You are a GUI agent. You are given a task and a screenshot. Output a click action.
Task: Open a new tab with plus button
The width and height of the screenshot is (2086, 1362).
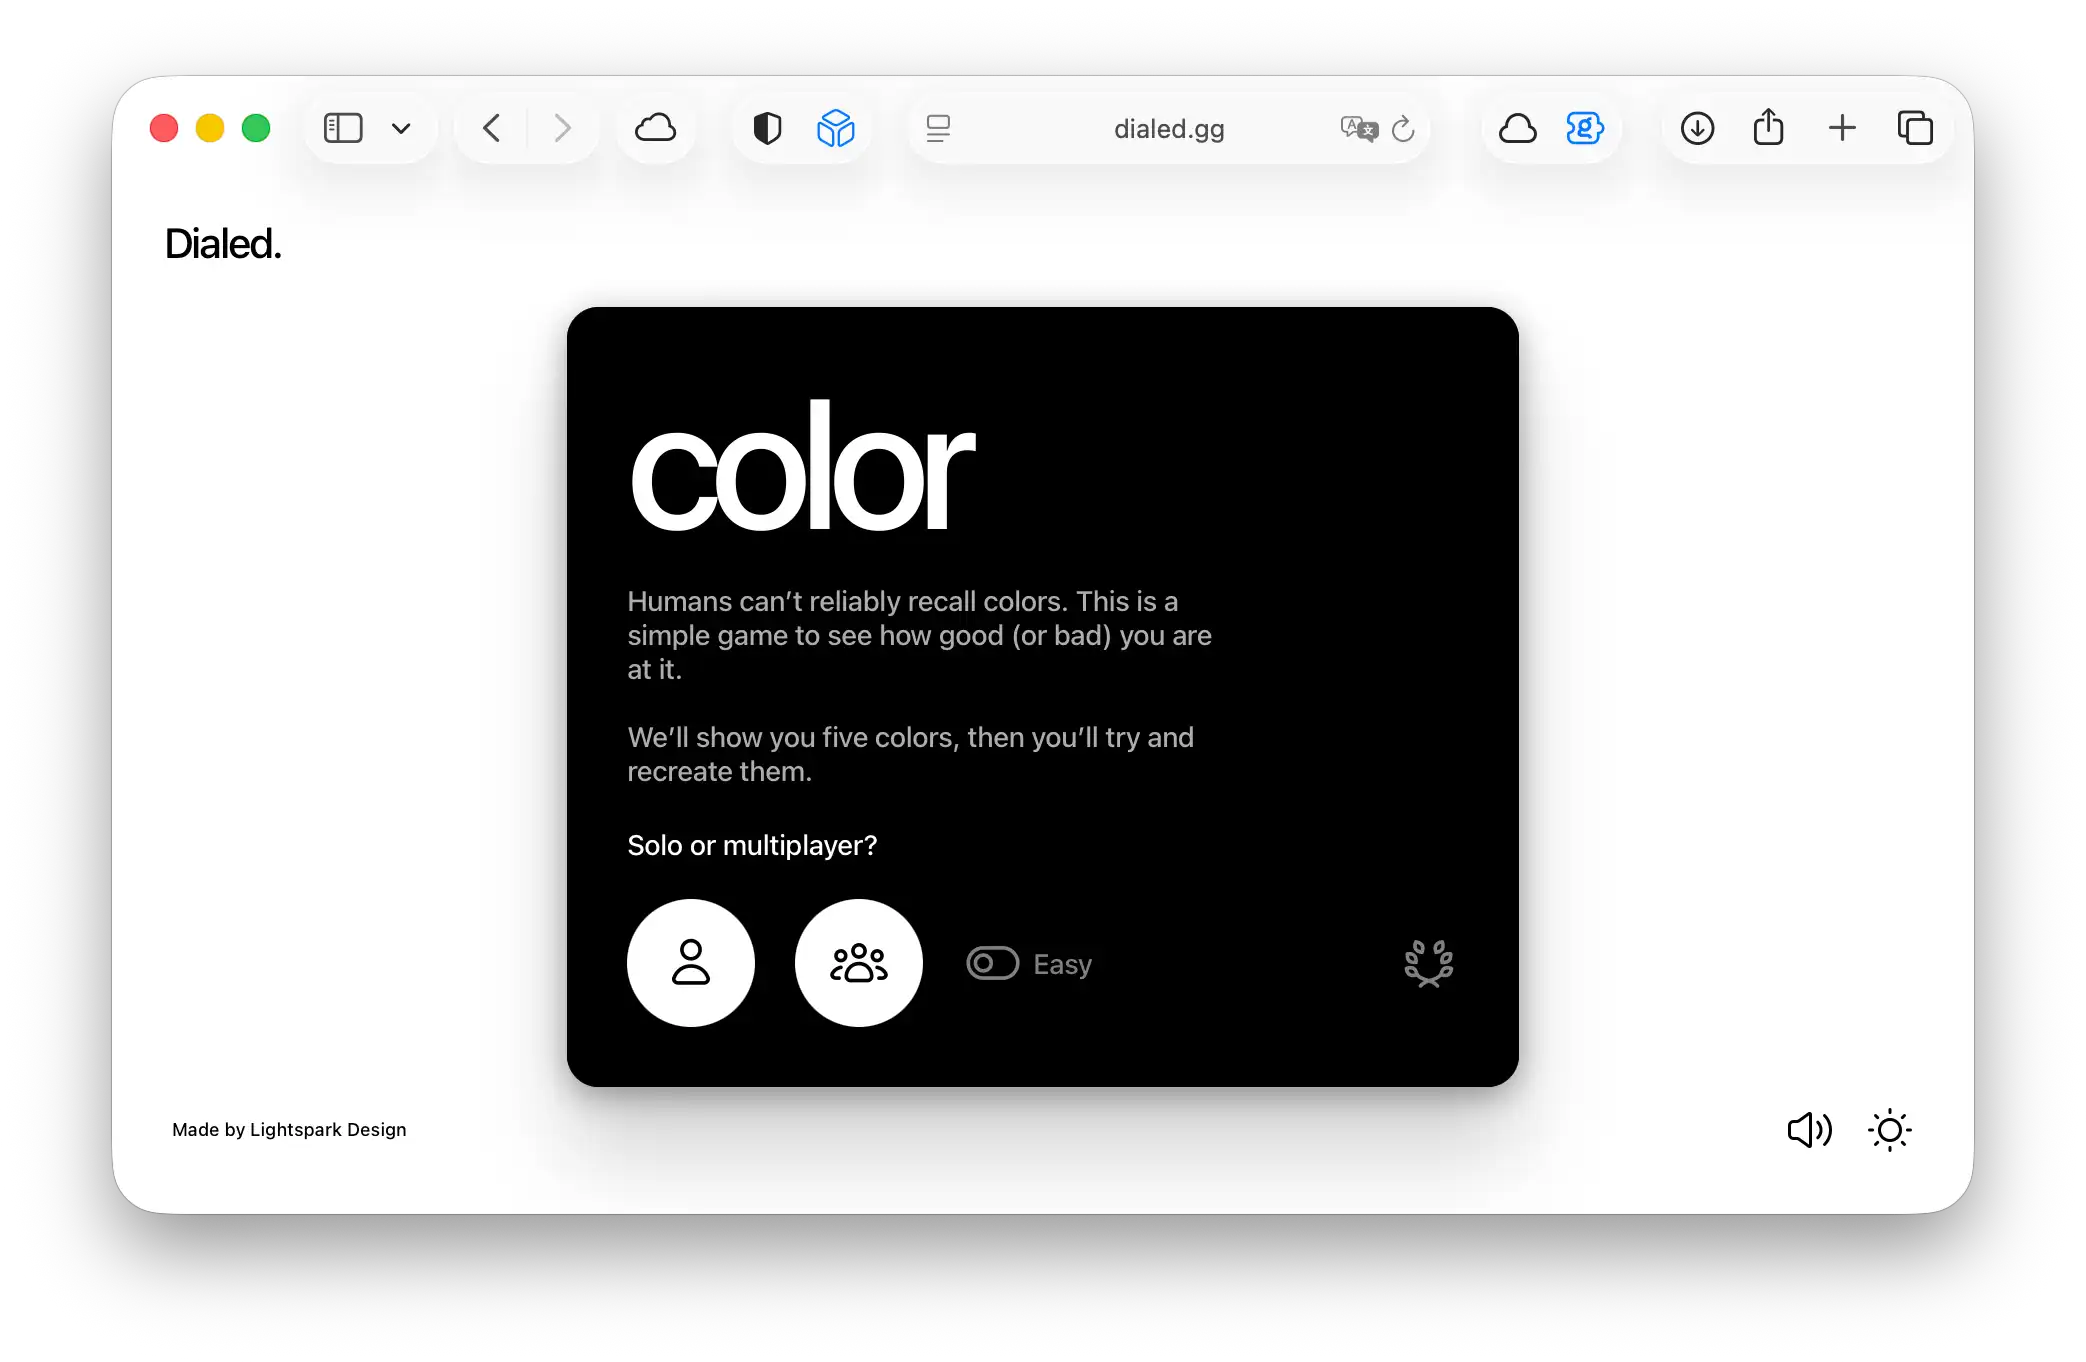click(1842, 128)
